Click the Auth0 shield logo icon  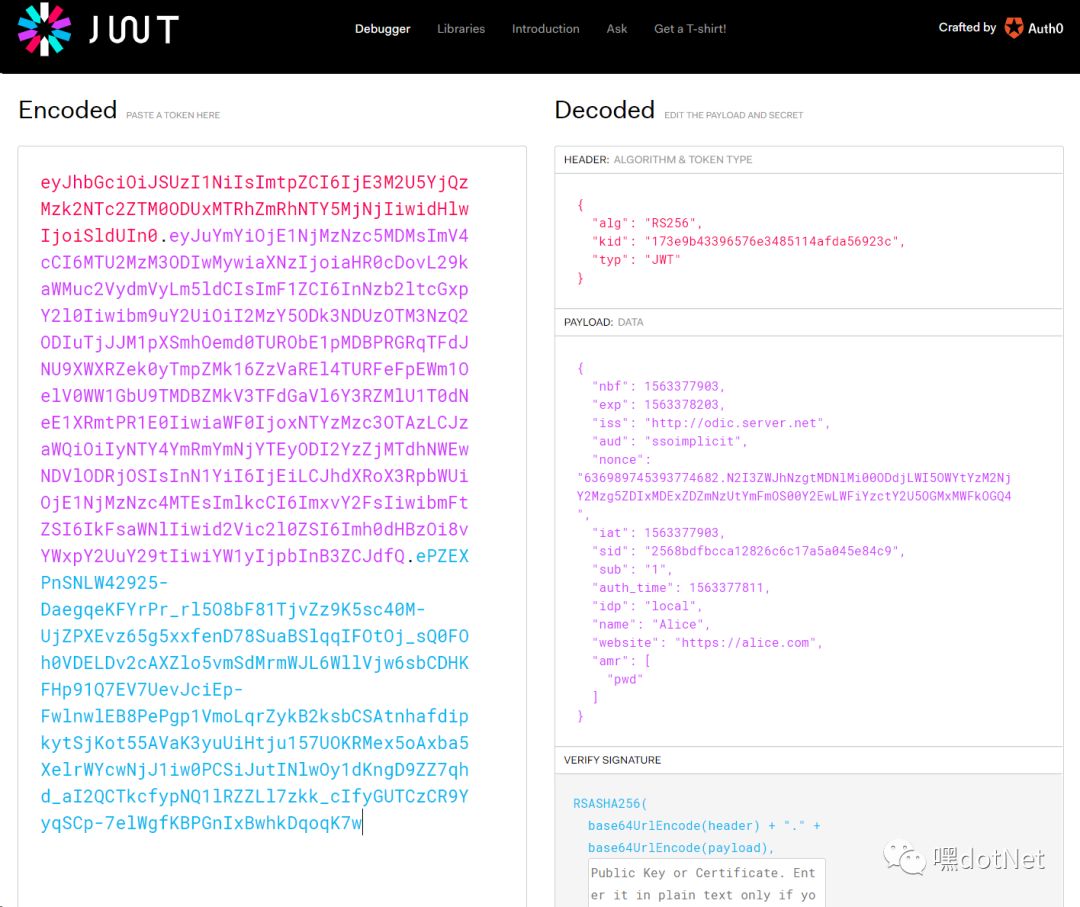coord(1013,28)
